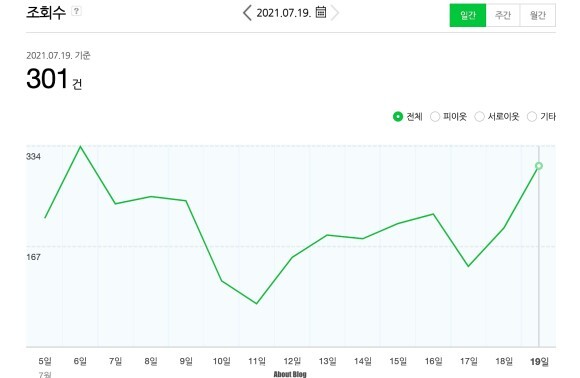This screenshot has width=580, height=378.
Task: Click the 2021.07.19. 기준 caption
Action: pos(58,55)
